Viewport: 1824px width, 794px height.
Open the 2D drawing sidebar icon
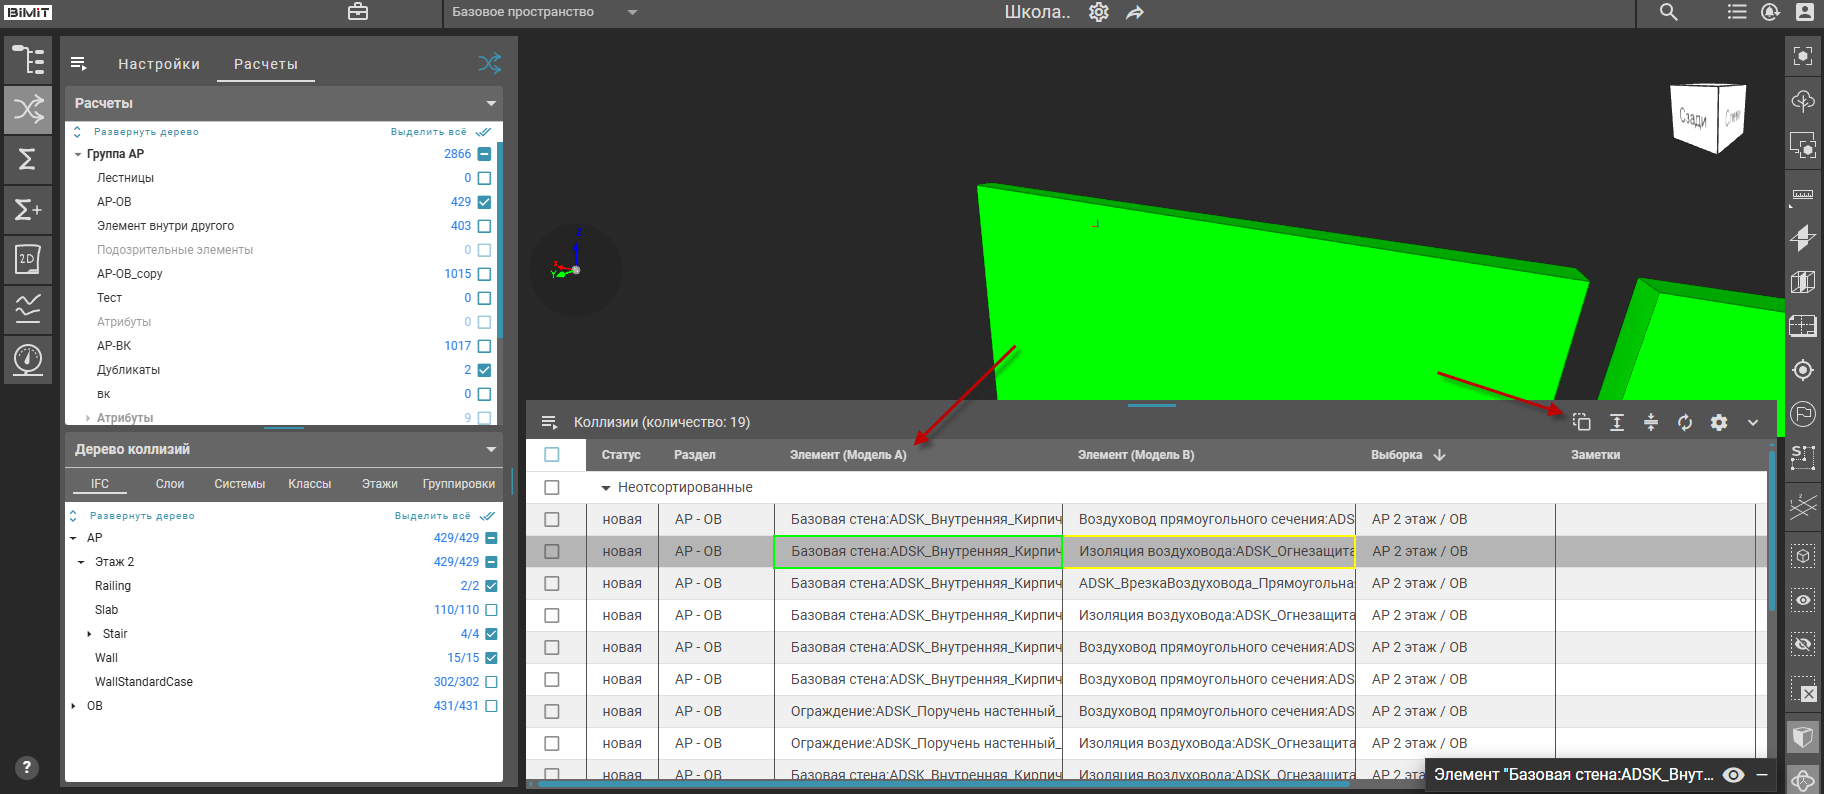(28, 259)
